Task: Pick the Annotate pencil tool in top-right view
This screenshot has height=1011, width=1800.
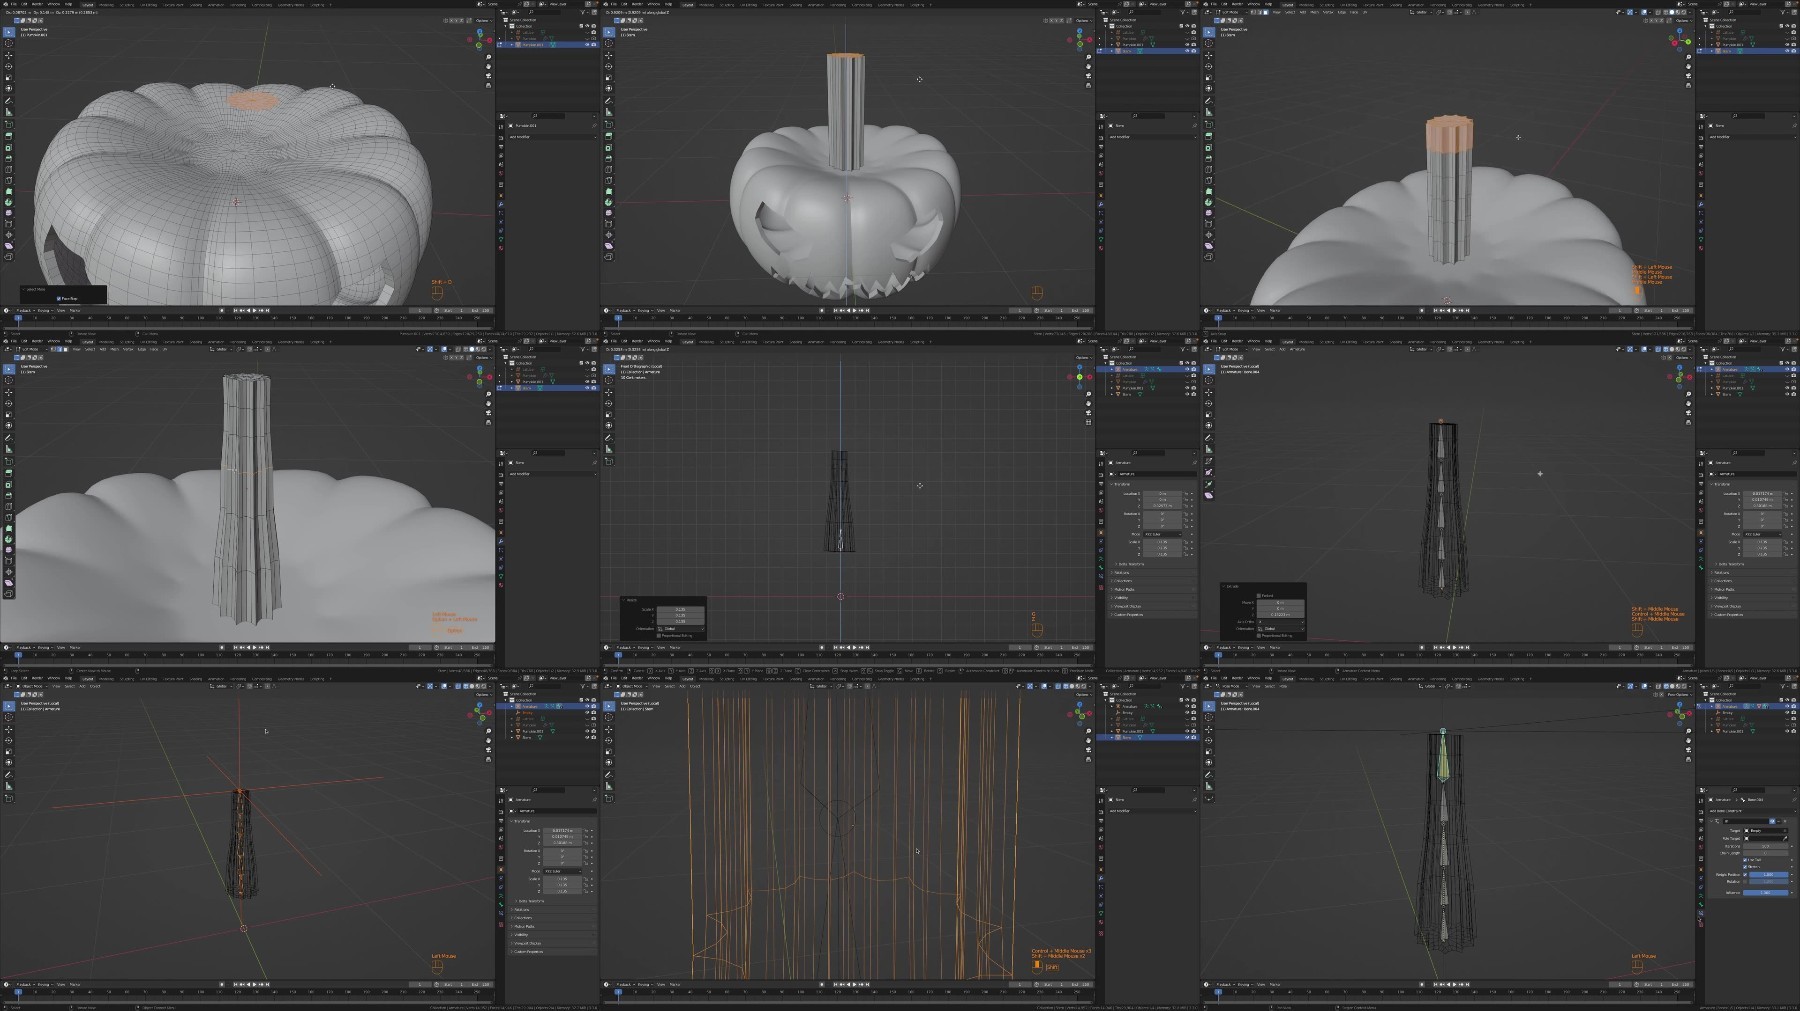Action: [1209, 100]
